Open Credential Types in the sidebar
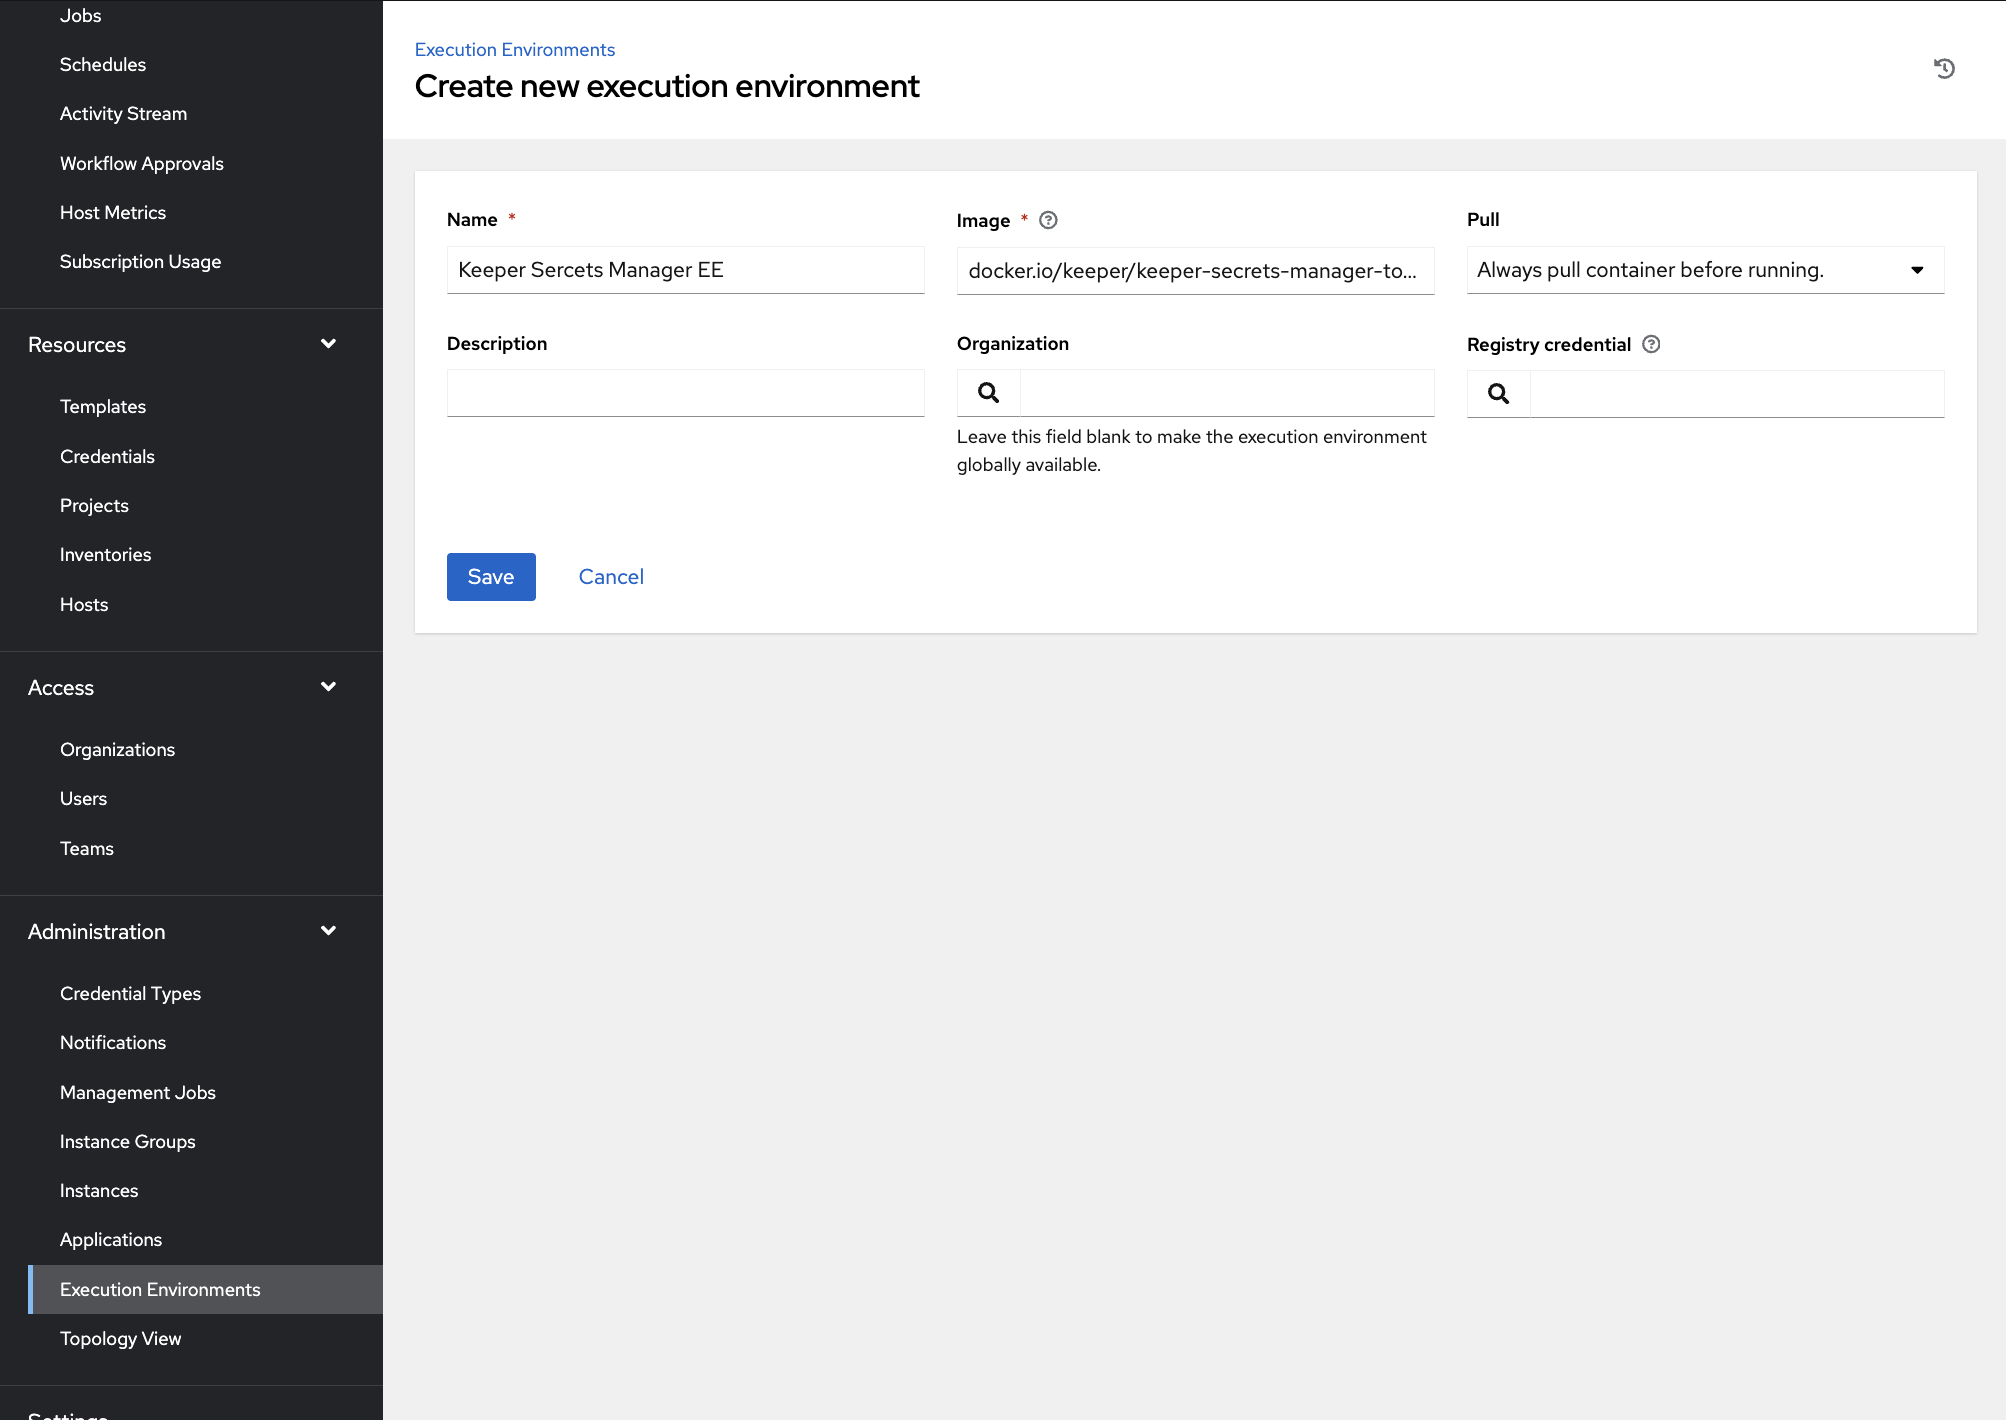Image resolution: width=2006 pixels, height=1420 pixels. click(x=130, y=993)
